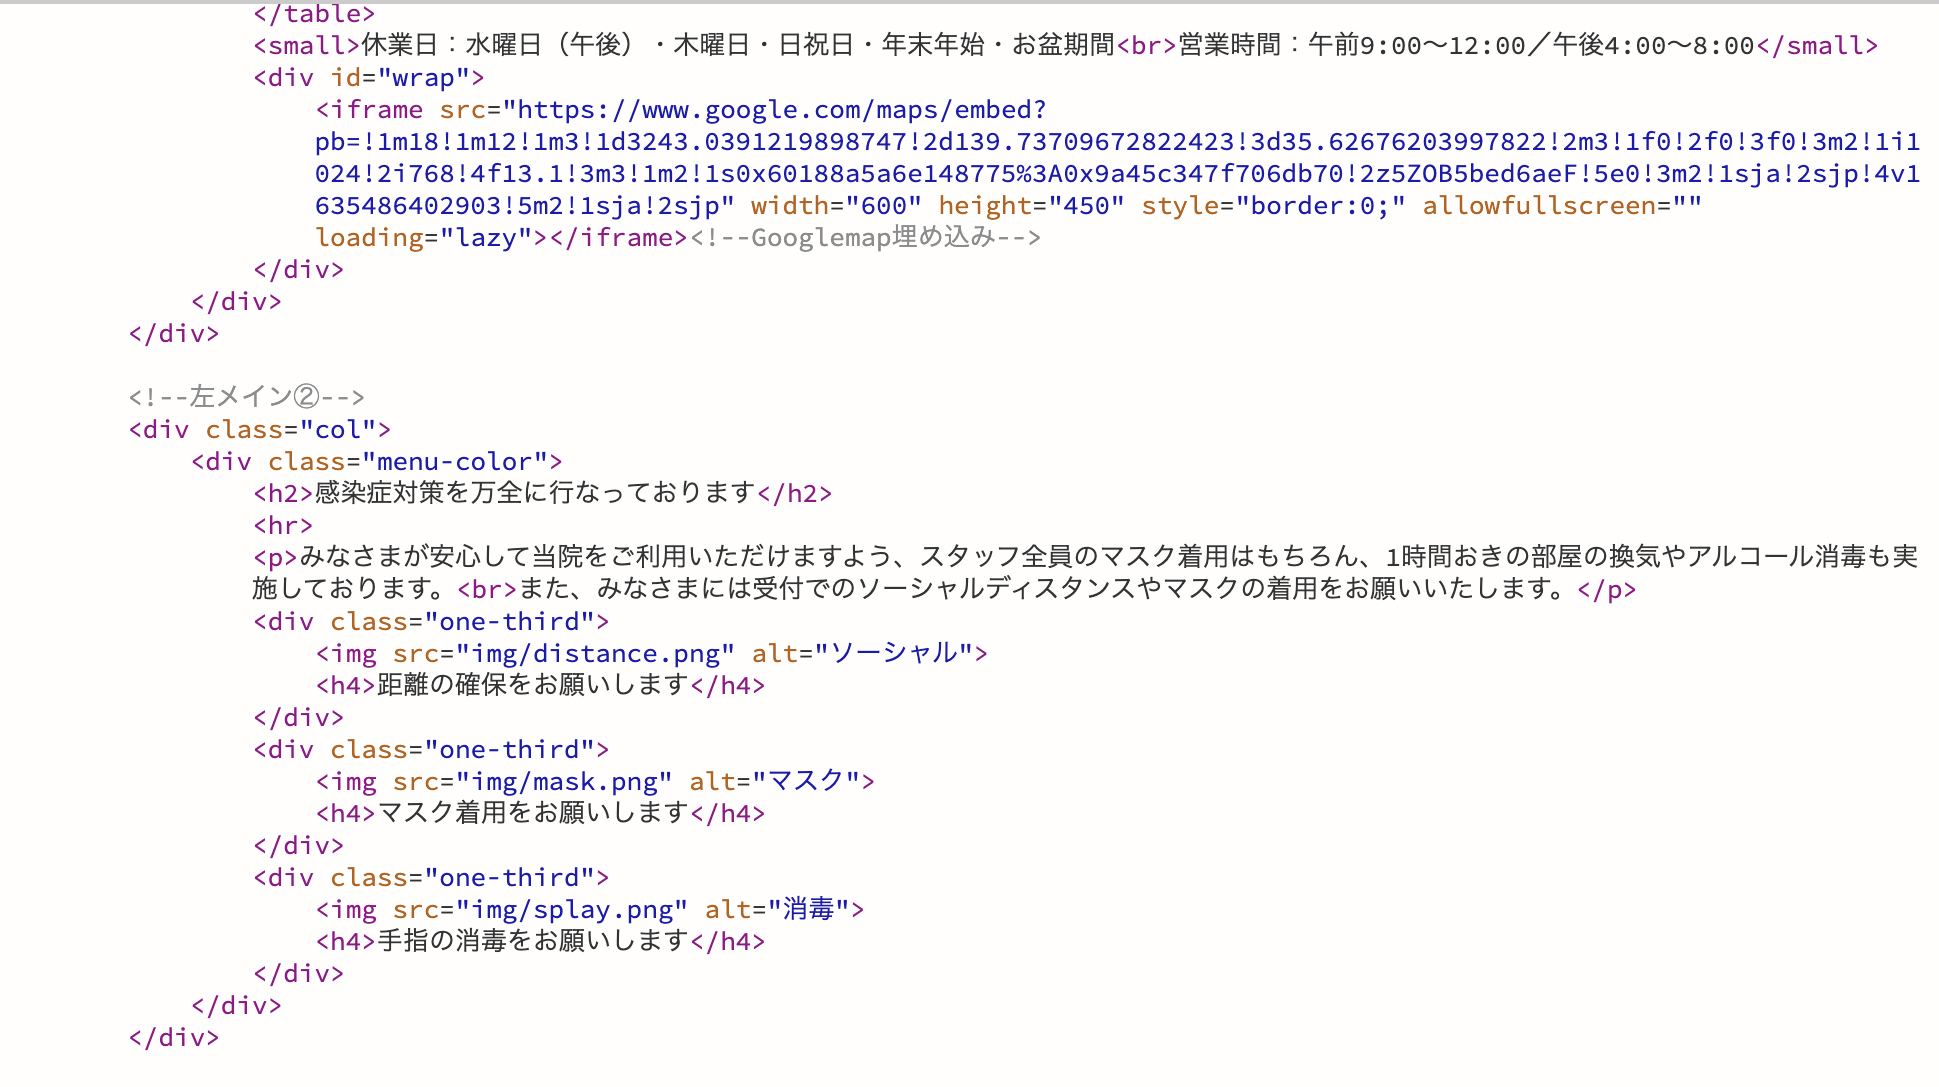Click the closing </table> tag
This screenshot has width=1939, height=1087.
[x=314, y=14]
